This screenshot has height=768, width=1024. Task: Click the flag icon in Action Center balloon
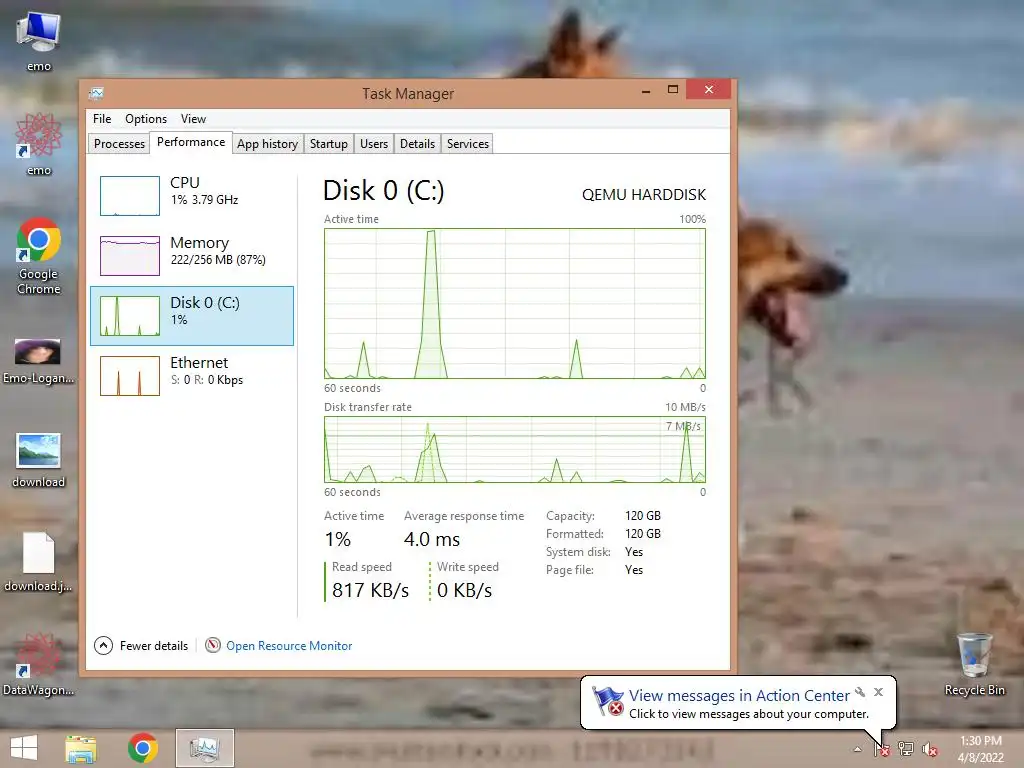click(x=607, y=701)
